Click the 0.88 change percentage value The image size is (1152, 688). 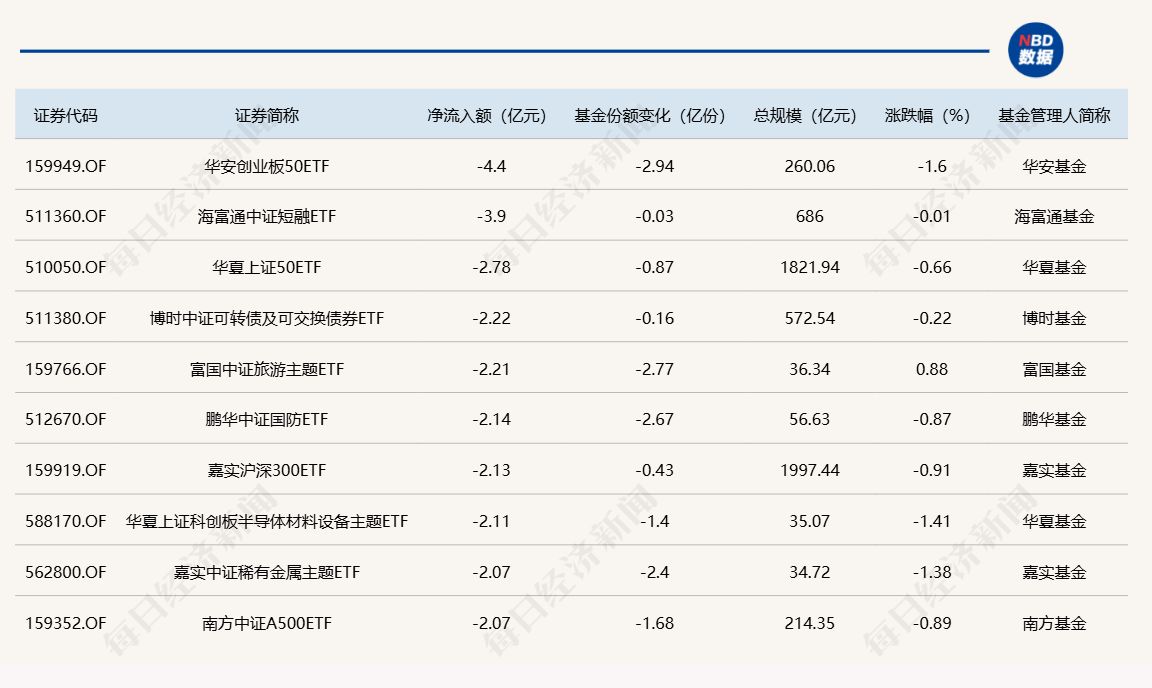[932, 369]
